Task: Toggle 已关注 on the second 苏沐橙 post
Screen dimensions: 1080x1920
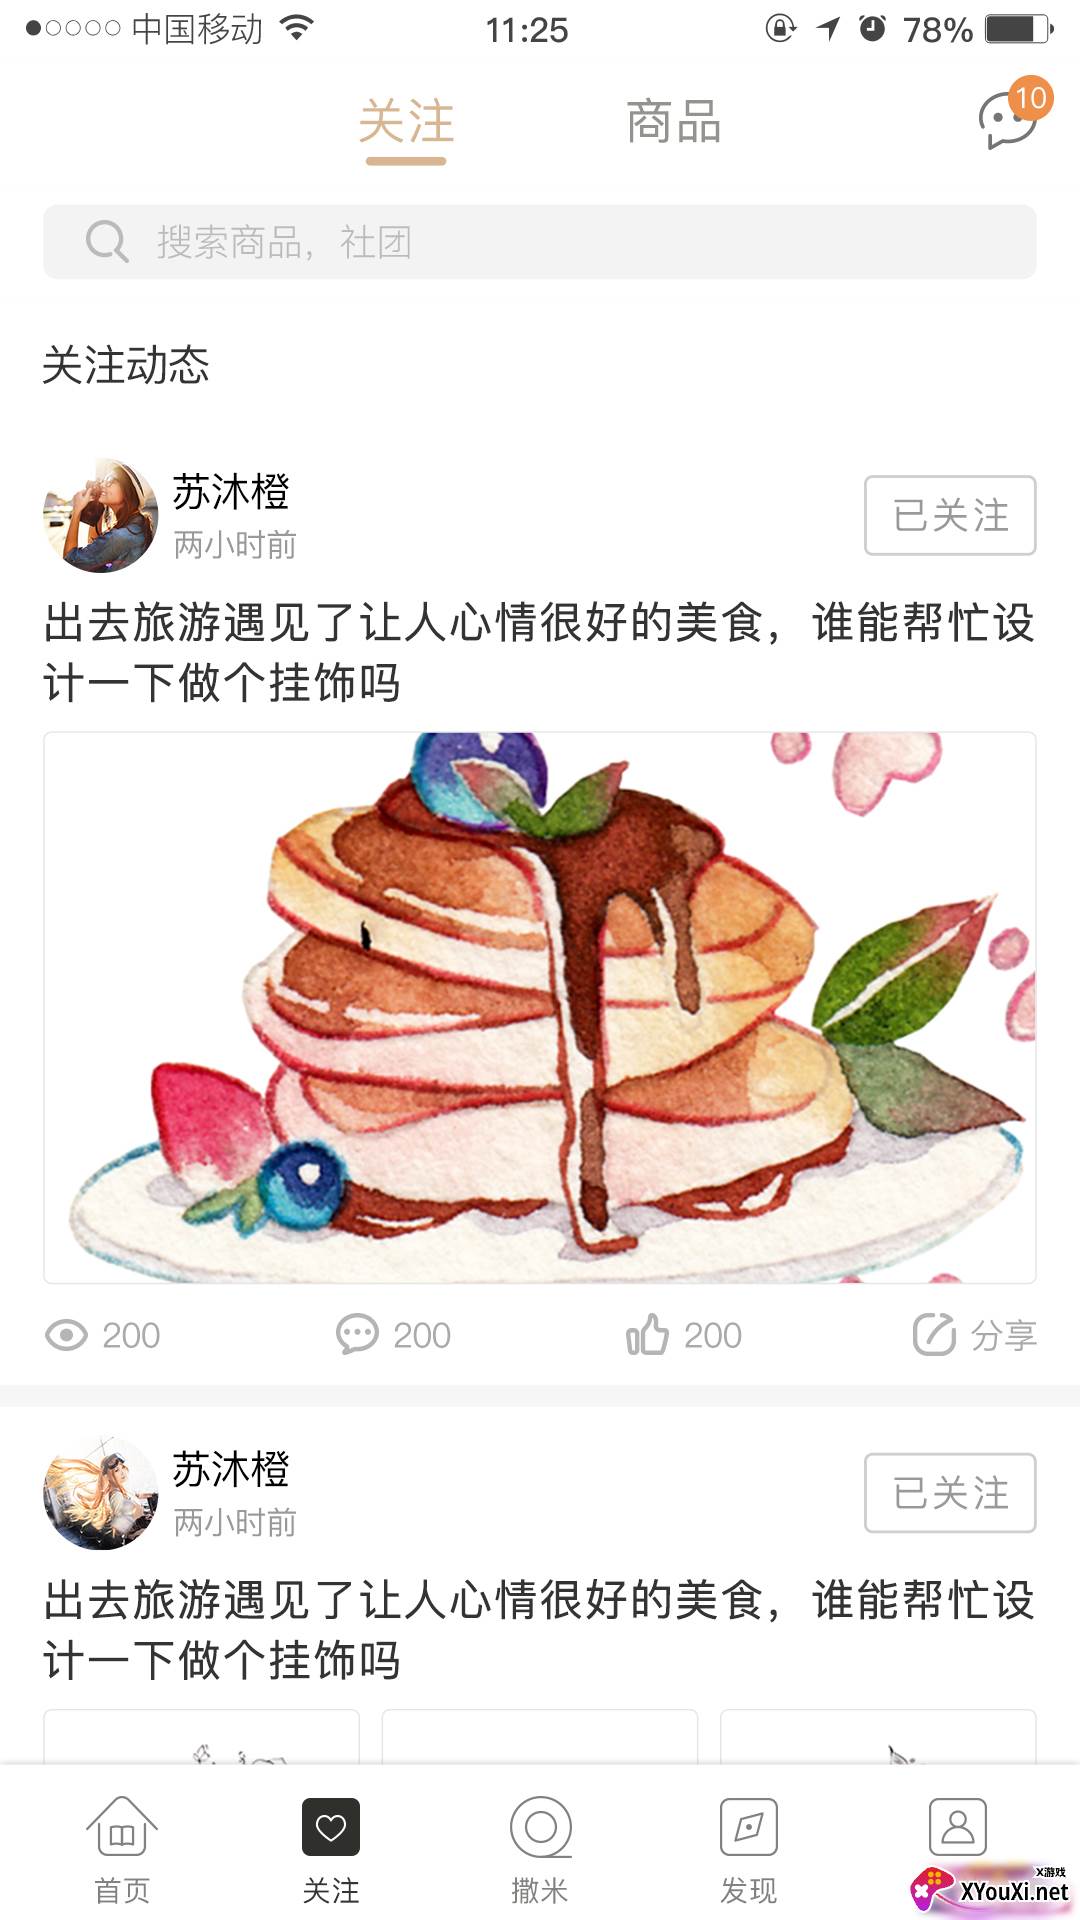Action: pyautogui.click(x=950, y=1493)
